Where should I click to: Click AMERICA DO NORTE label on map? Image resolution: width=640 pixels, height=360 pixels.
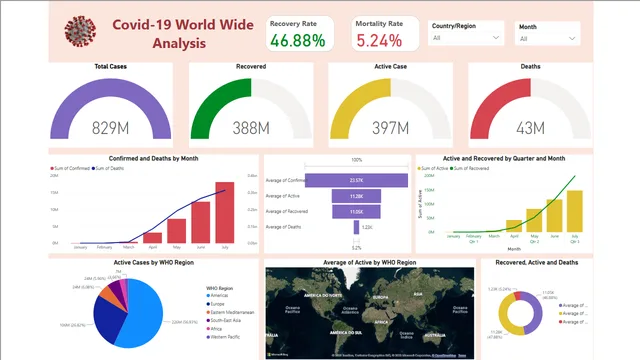click(323, 295)
